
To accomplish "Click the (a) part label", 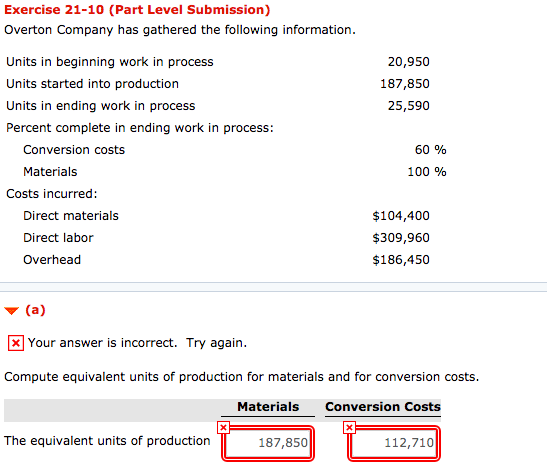I will (x=35, y=310).
